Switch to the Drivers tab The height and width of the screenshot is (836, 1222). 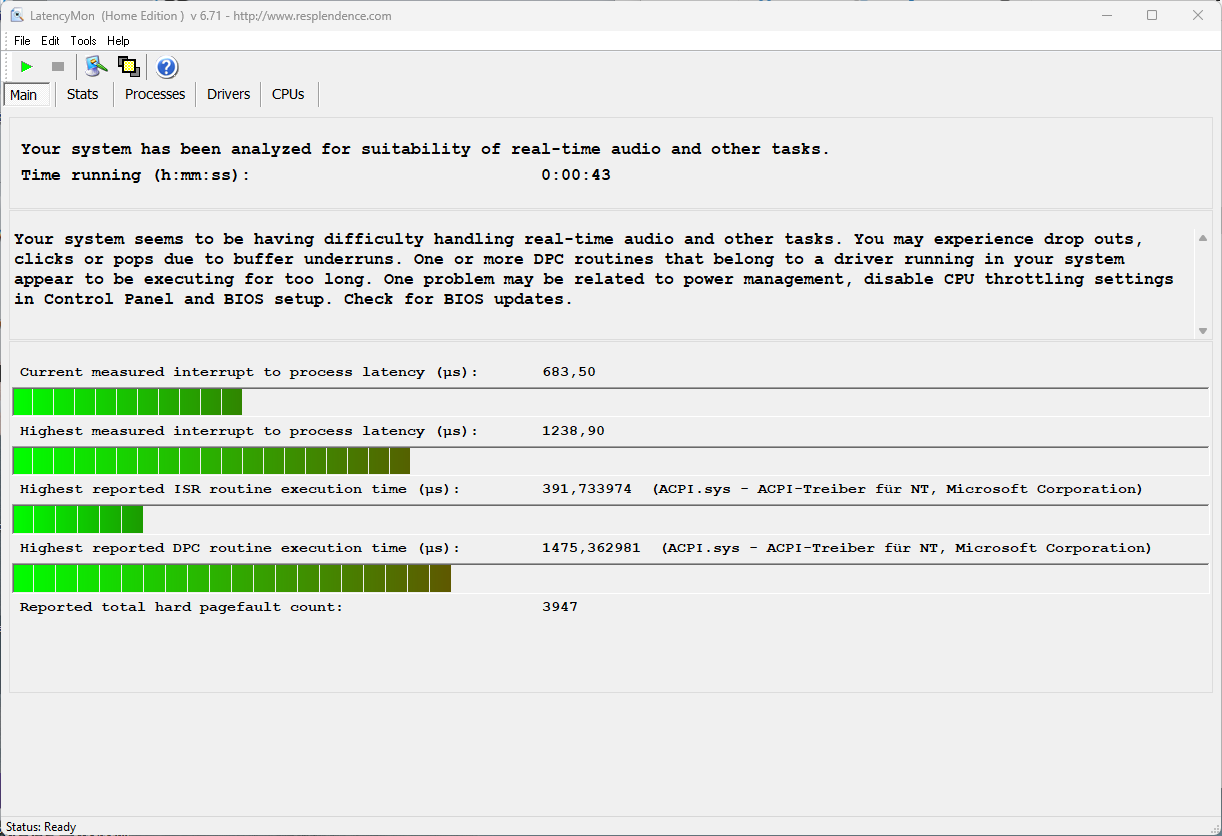(x=228, y=94)
